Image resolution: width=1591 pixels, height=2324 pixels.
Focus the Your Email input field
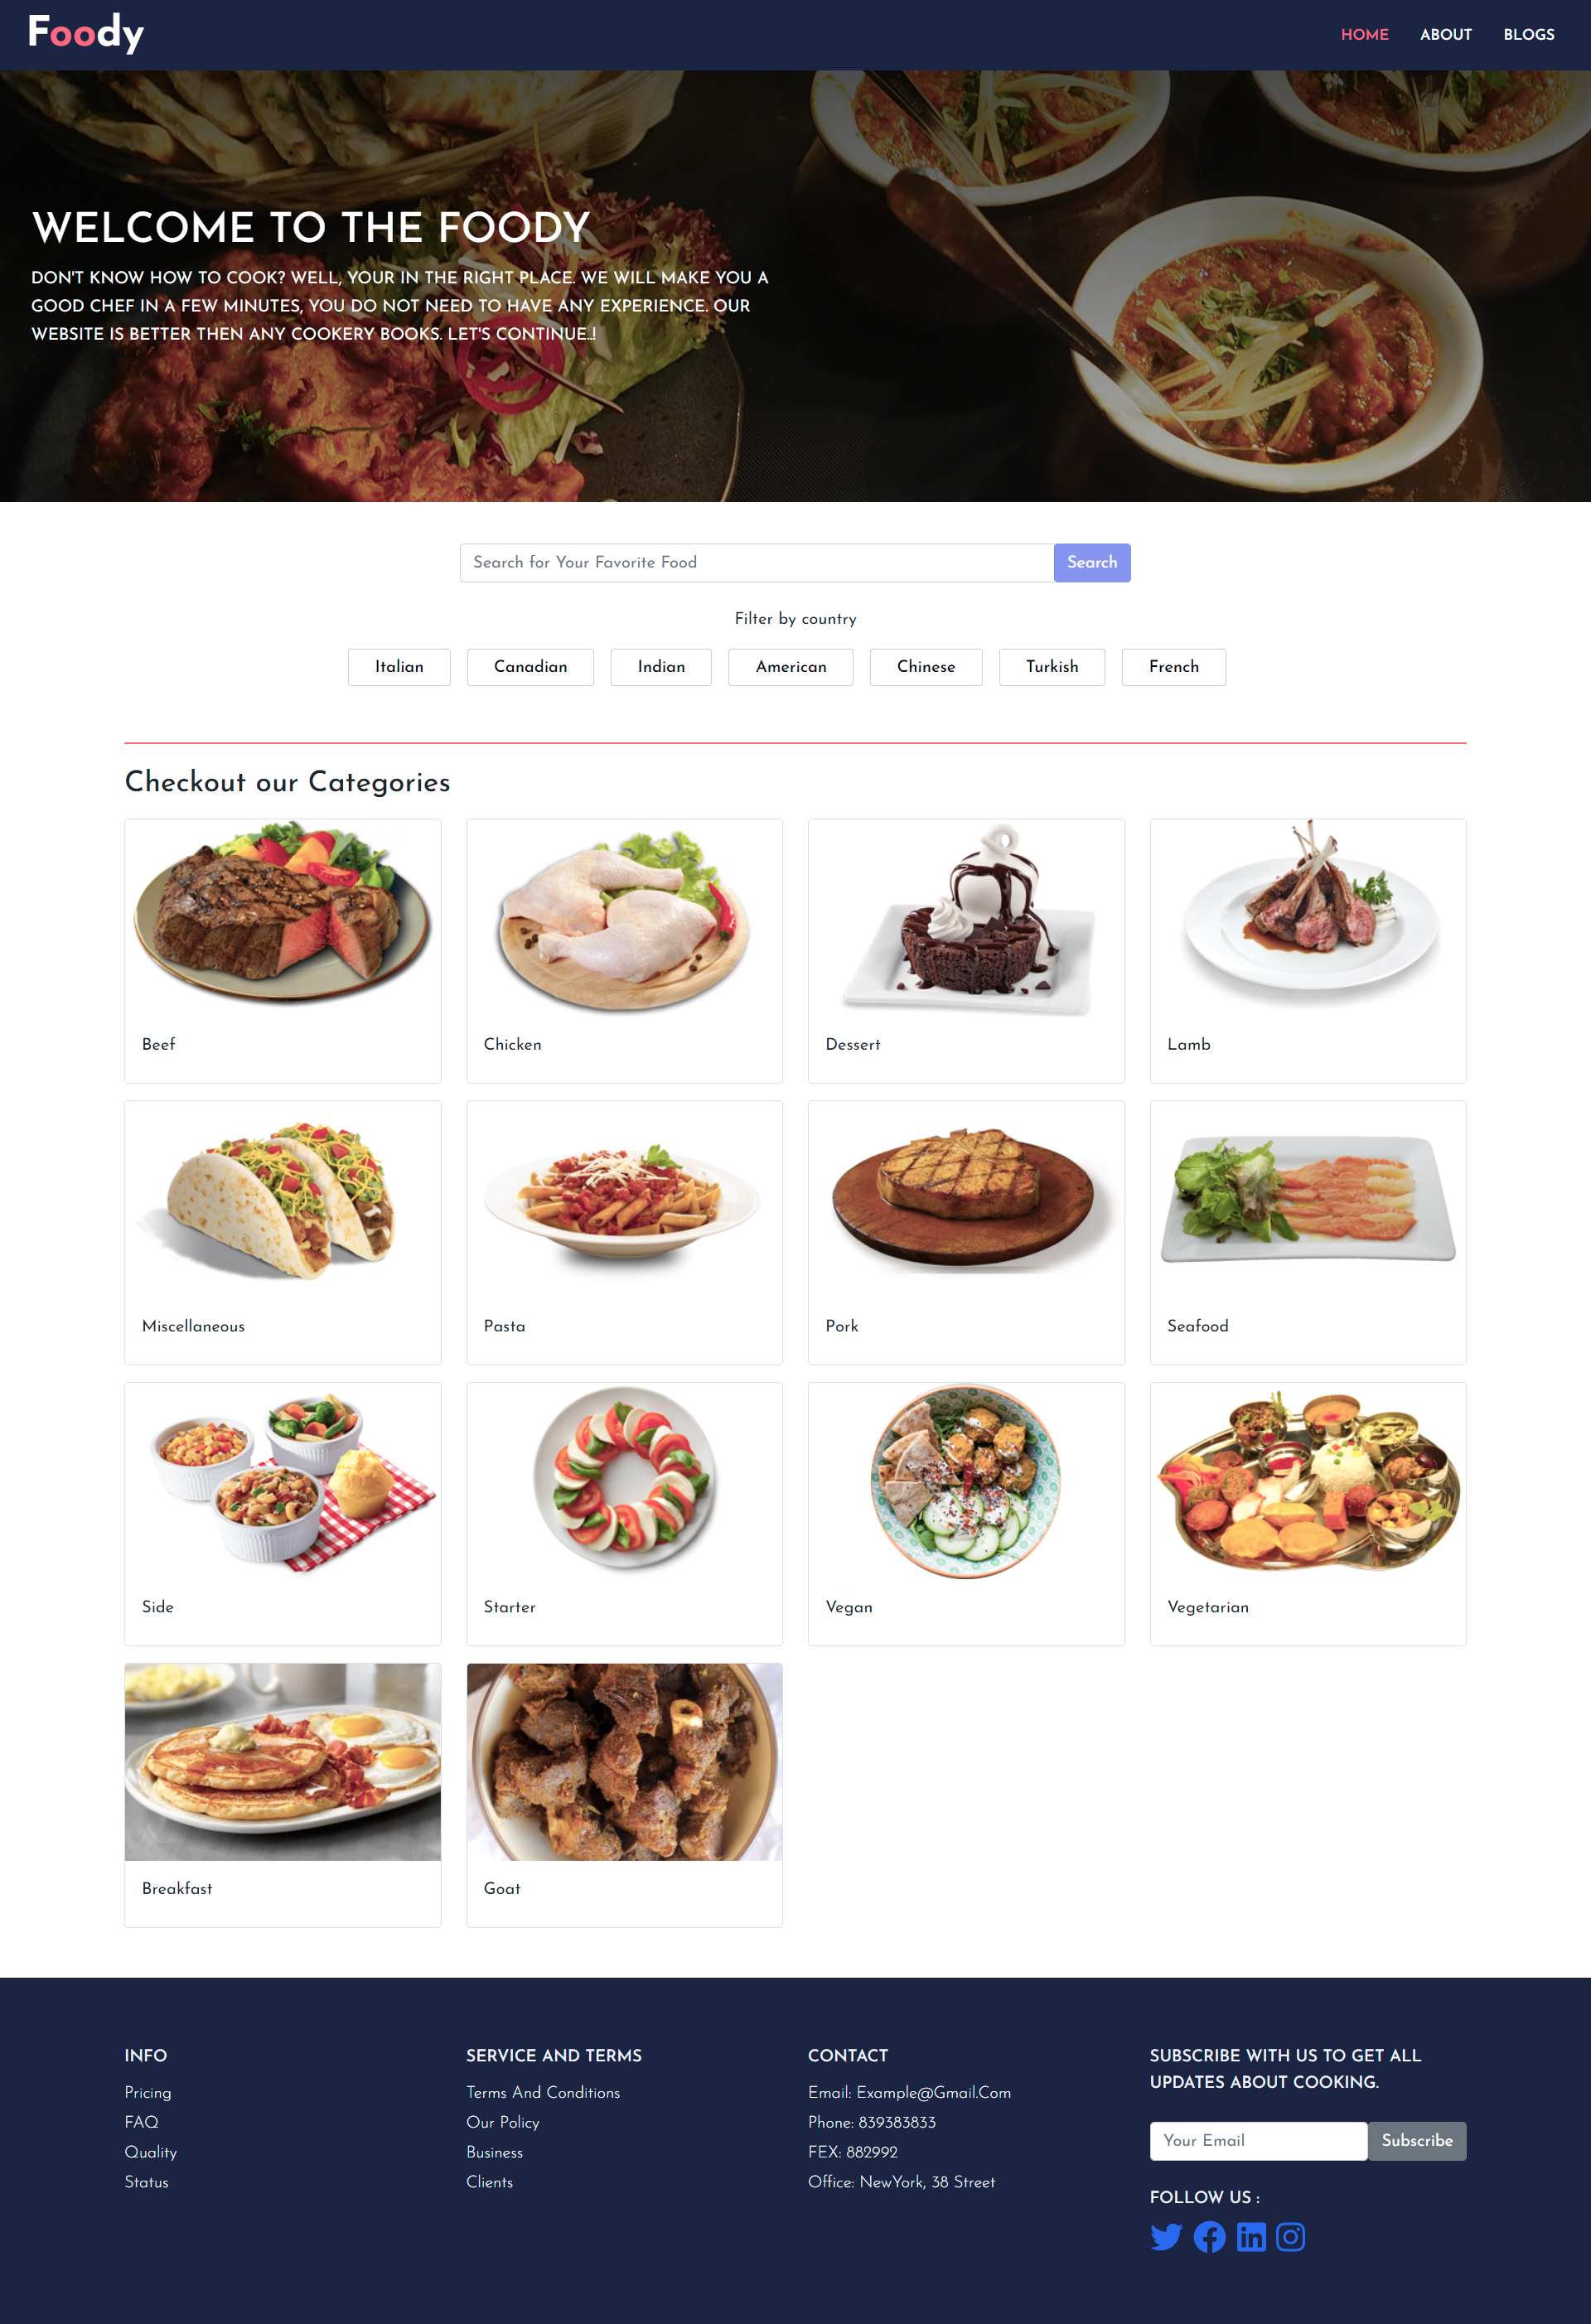click(x=1258, y=2141)
